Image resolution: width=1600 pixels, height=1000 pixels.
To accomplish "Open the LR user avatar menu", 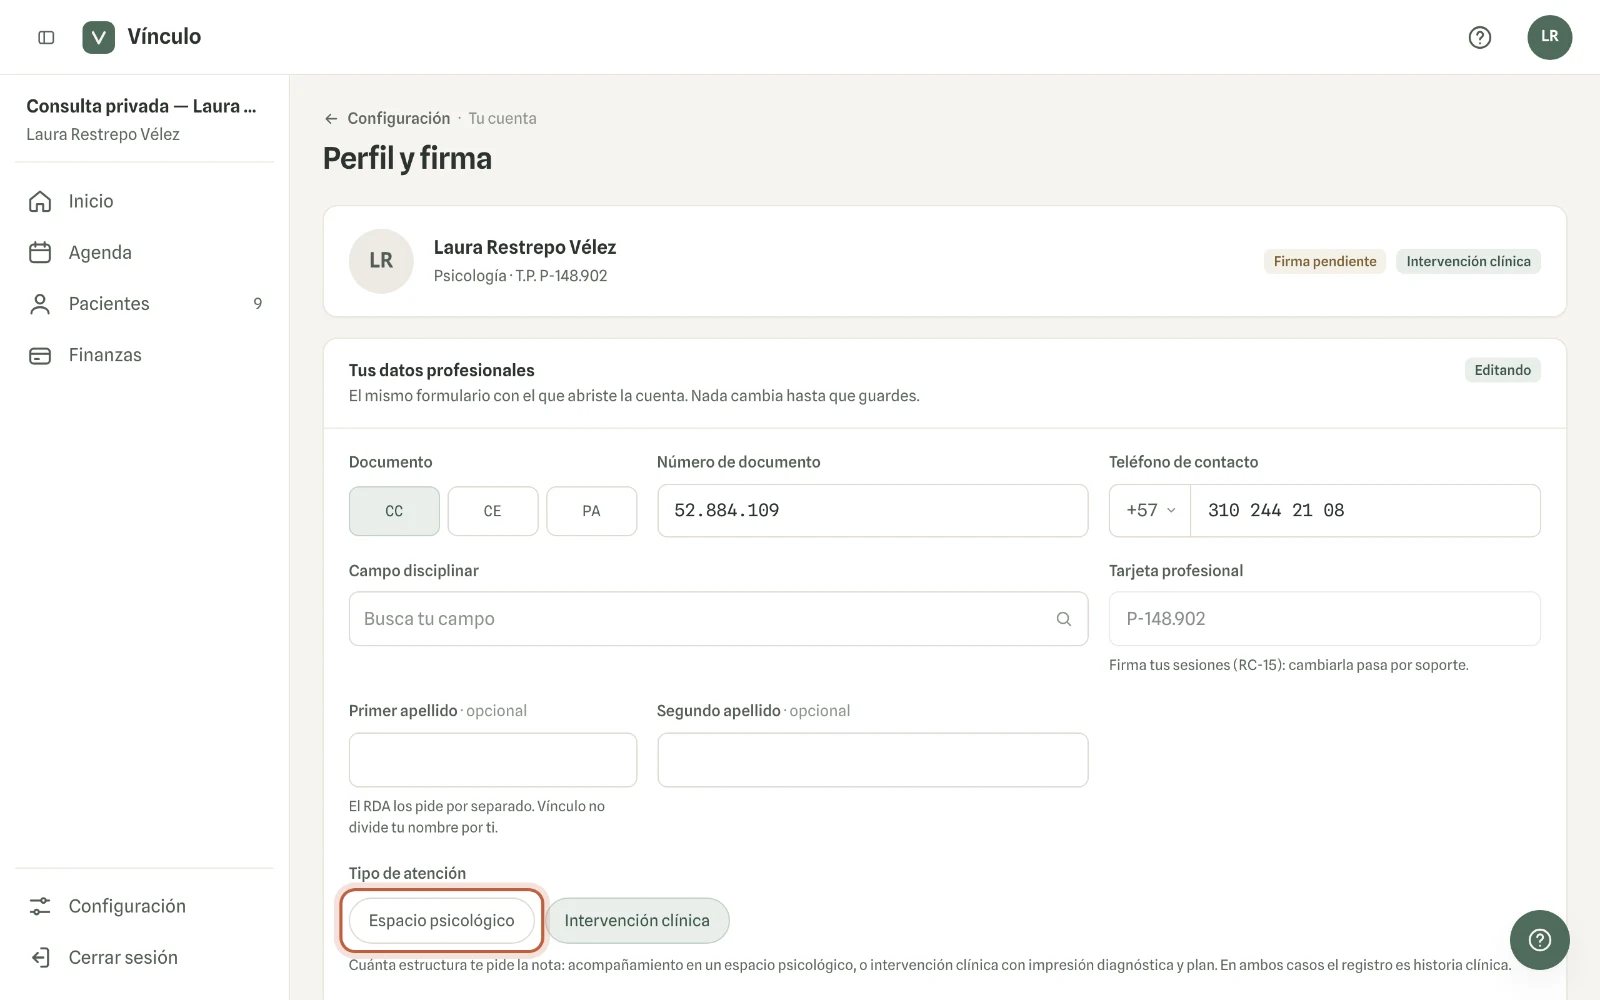I will click(1549, 37).
